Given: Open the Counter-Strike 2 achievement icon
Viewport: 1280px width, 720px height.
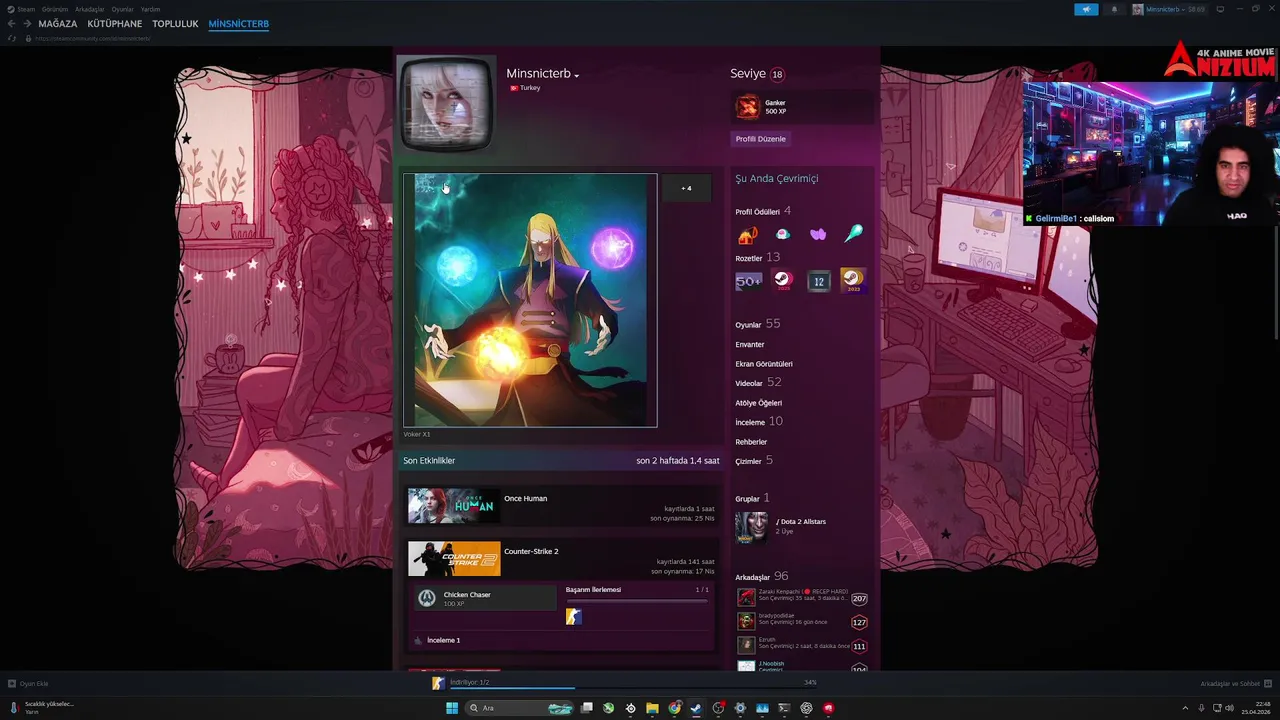Looking at the screenshot, I should tap(573, 617).
